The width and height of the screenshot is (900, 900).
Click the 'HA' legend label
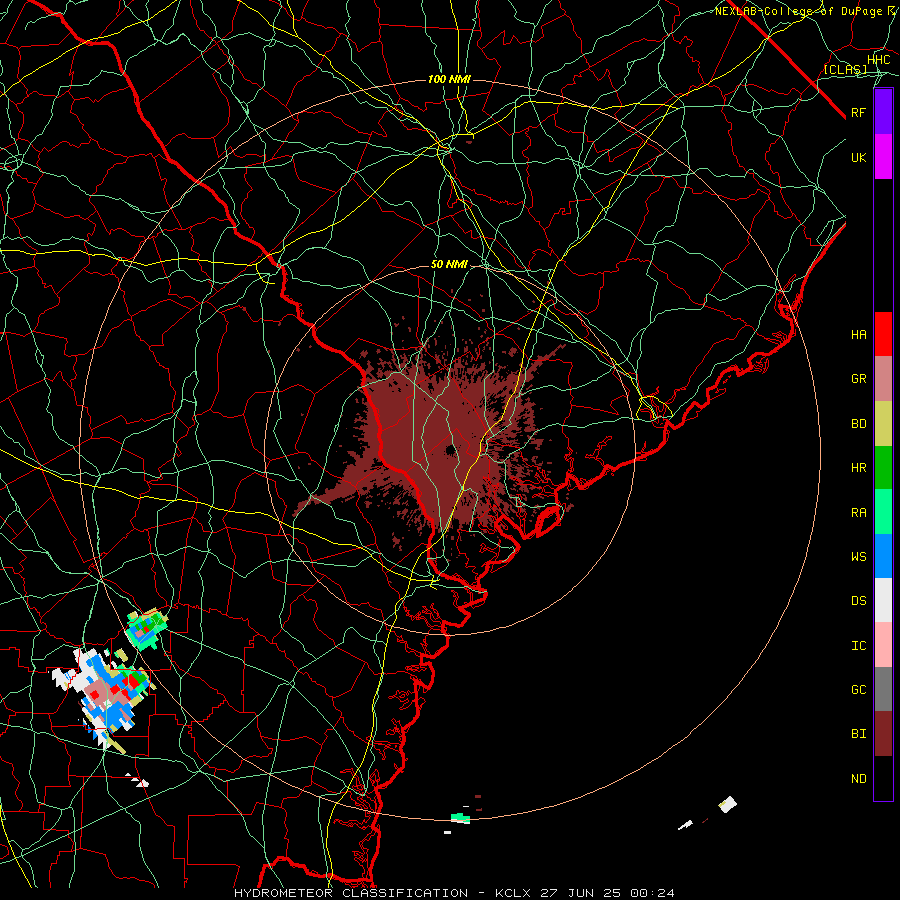click(858, 335)
